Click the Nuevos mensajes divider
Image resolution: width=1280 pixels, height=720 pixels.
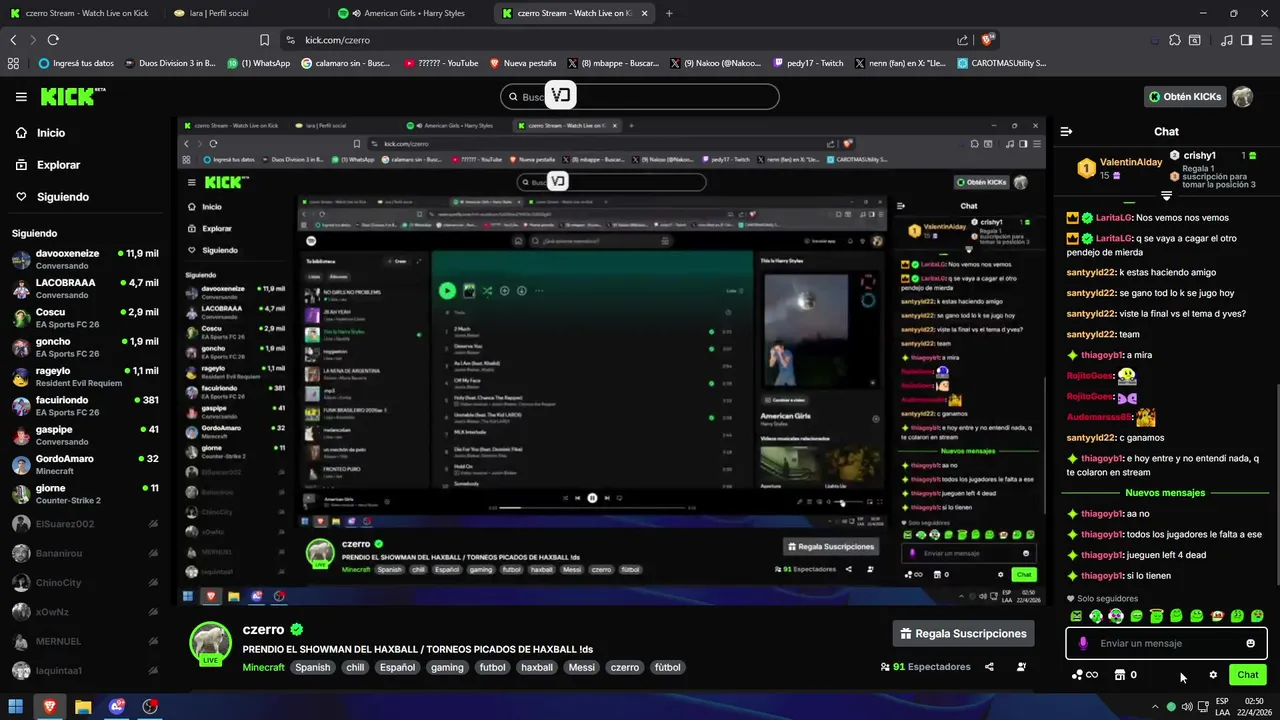tap(1165, 493)
